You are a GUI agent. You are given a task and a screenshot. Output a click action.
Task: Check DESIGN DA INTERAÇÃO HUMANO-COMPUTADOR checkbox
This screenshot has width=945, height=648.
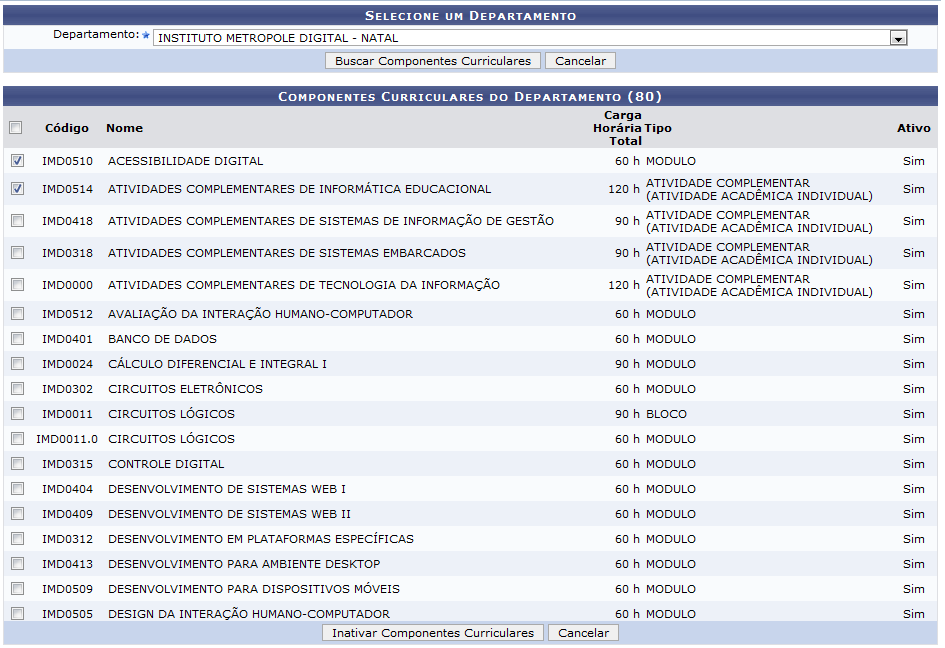15,613
